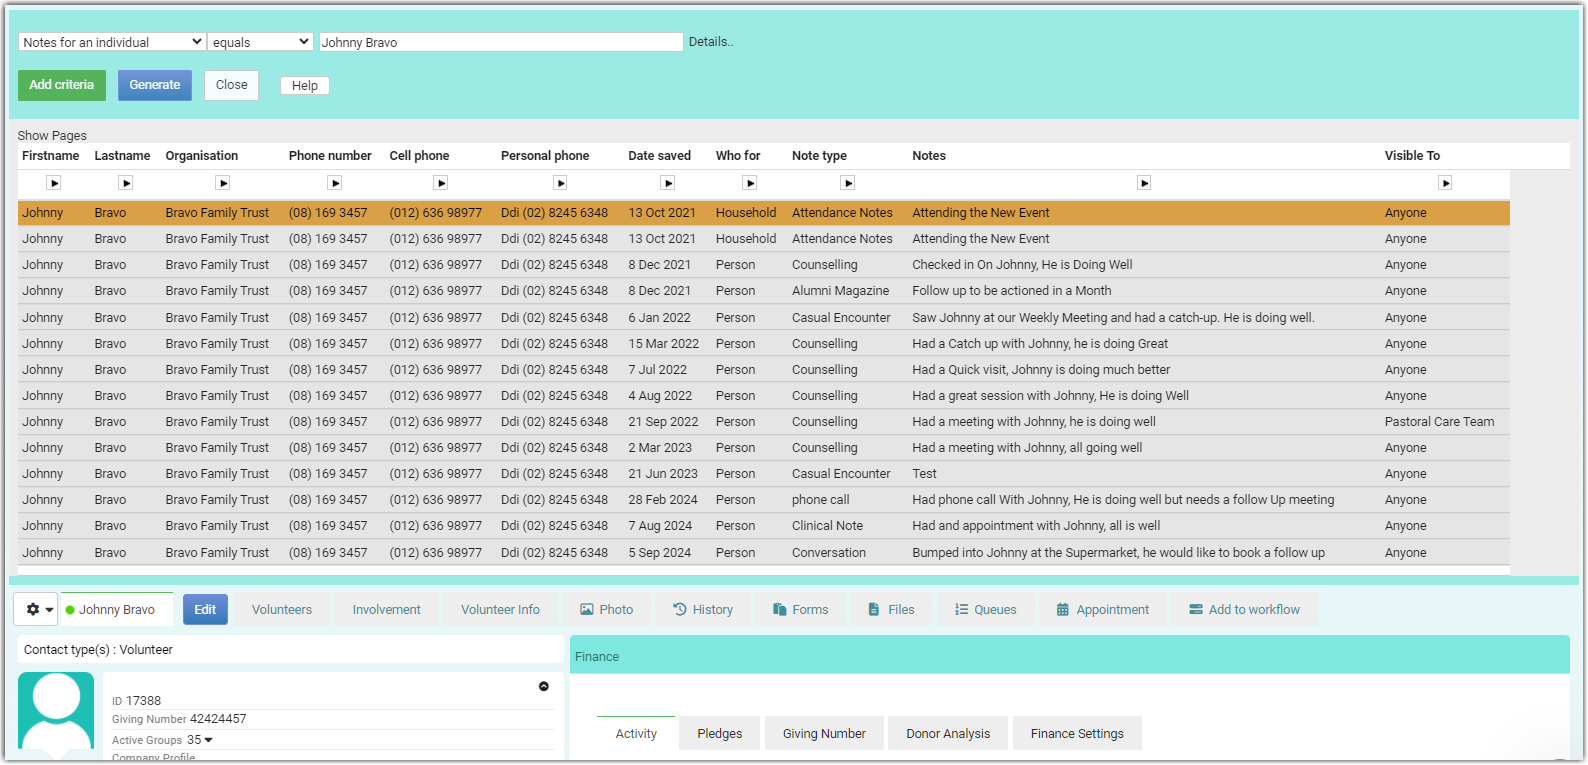Open the Notes column filter arrow
The image size is (1588, 765).
tap(1144, 183)
